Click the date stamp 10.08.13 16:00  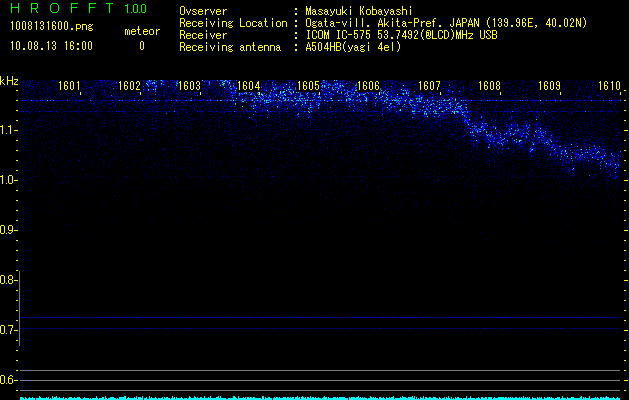pyautogui.click(x=51, y=46)
